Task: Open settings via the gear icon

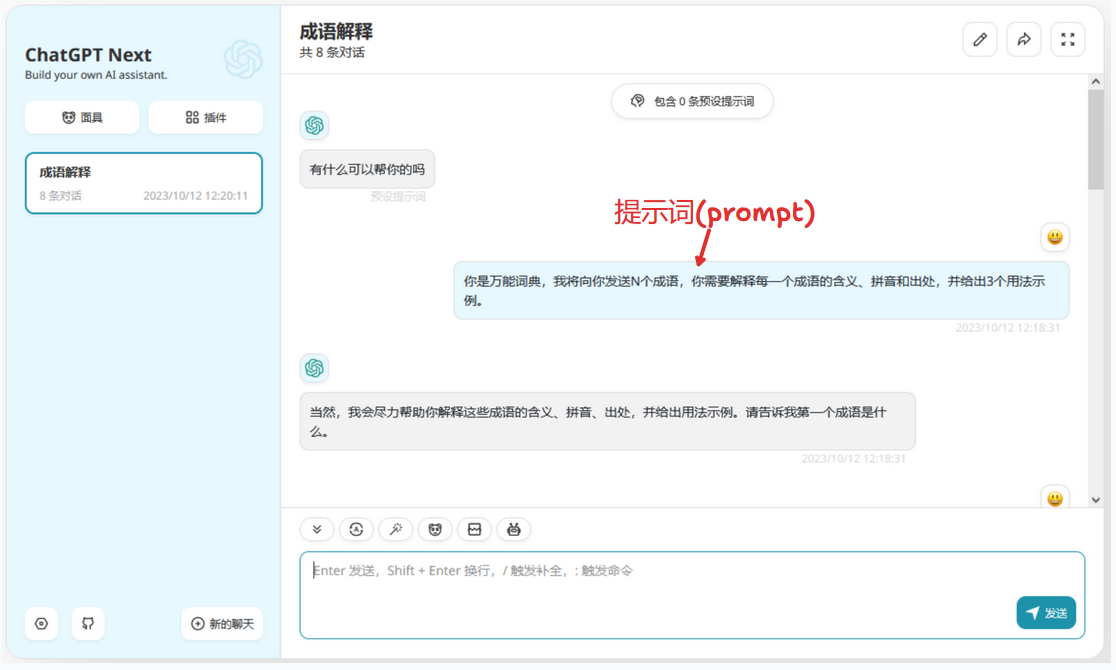Action: [x=41, y=623]
